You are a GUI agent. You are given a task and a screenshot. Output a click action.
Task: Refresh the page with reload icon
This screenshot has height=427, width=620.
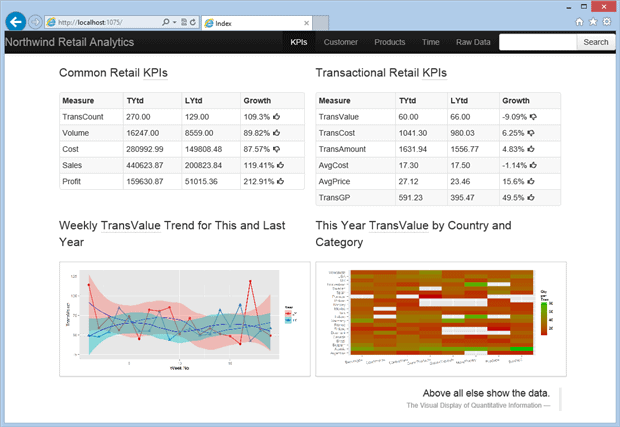(193, 22)
